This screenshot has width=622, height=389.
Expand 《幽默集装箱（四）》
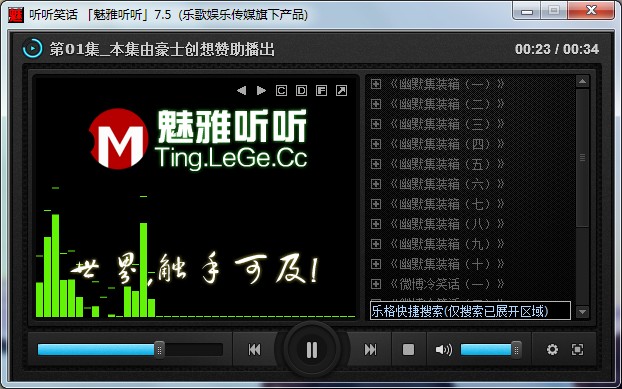376,144
